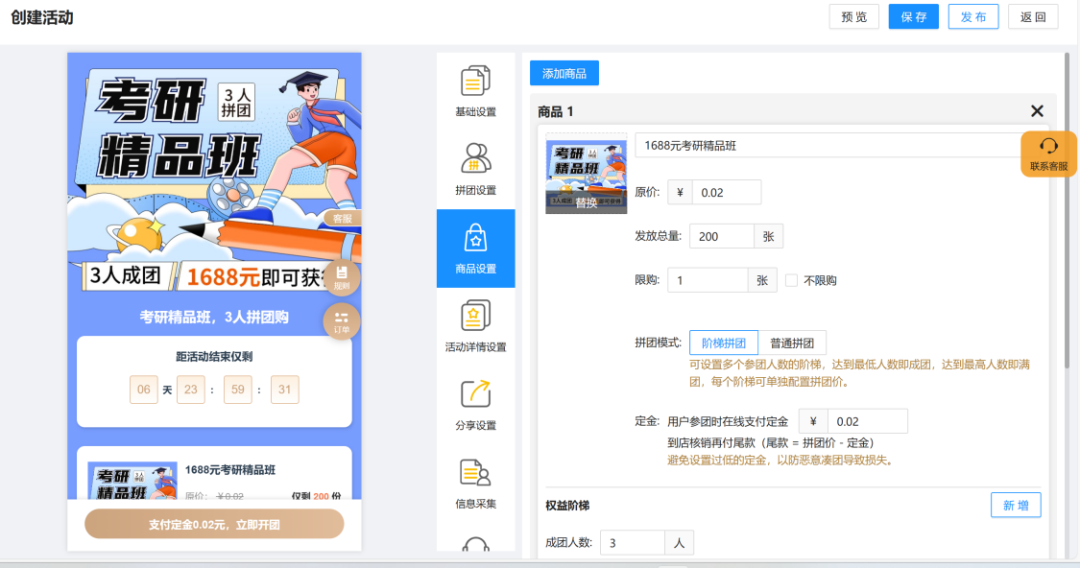The width and height of the screenshot is (1080, 568).
Task: Close the 商品 1 panel
Action: pyautogui.click(x=1037, y=111)
